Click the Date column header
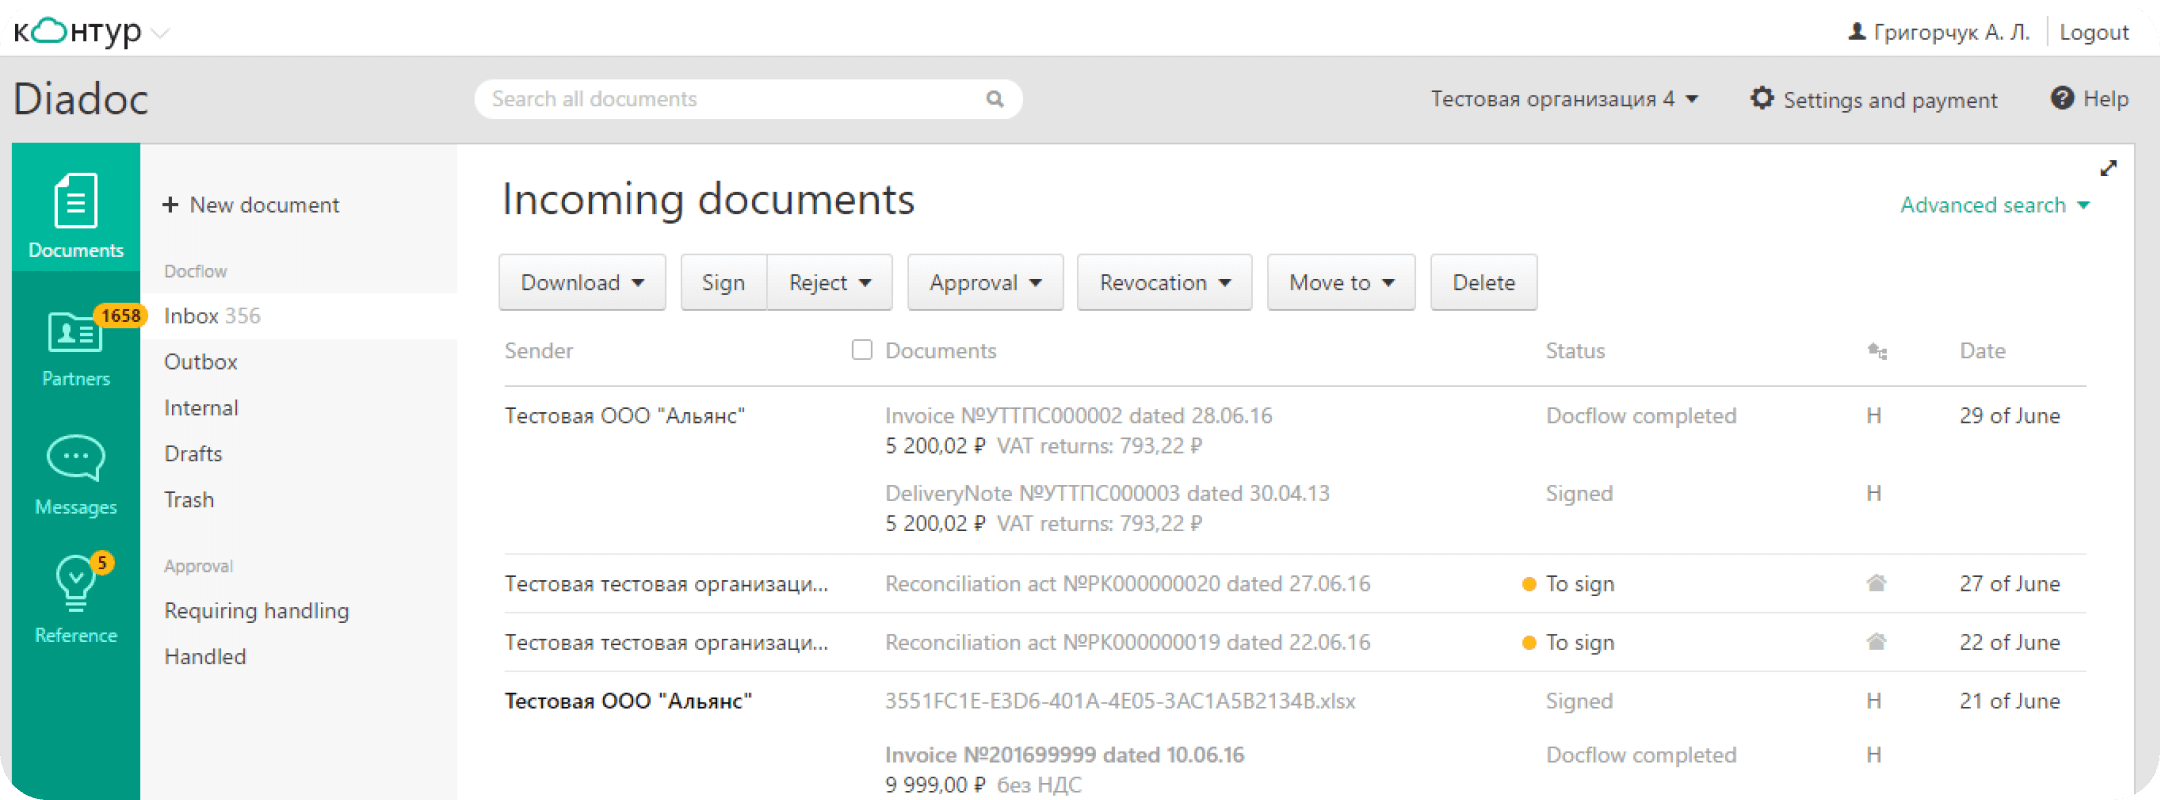The image size is (2160, 800). point(1983,351)
